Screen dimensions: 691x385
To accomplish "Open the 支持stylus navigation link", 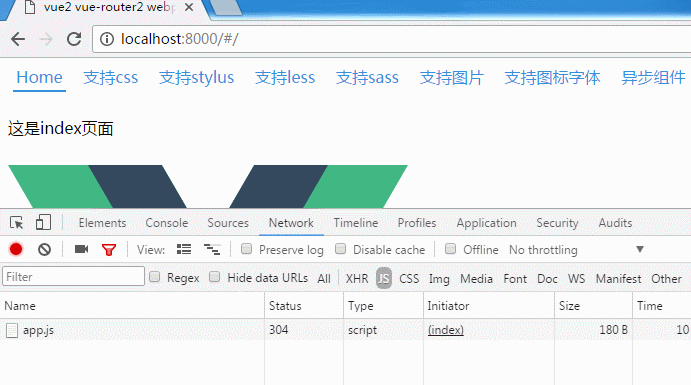I will tap(197, 78).
